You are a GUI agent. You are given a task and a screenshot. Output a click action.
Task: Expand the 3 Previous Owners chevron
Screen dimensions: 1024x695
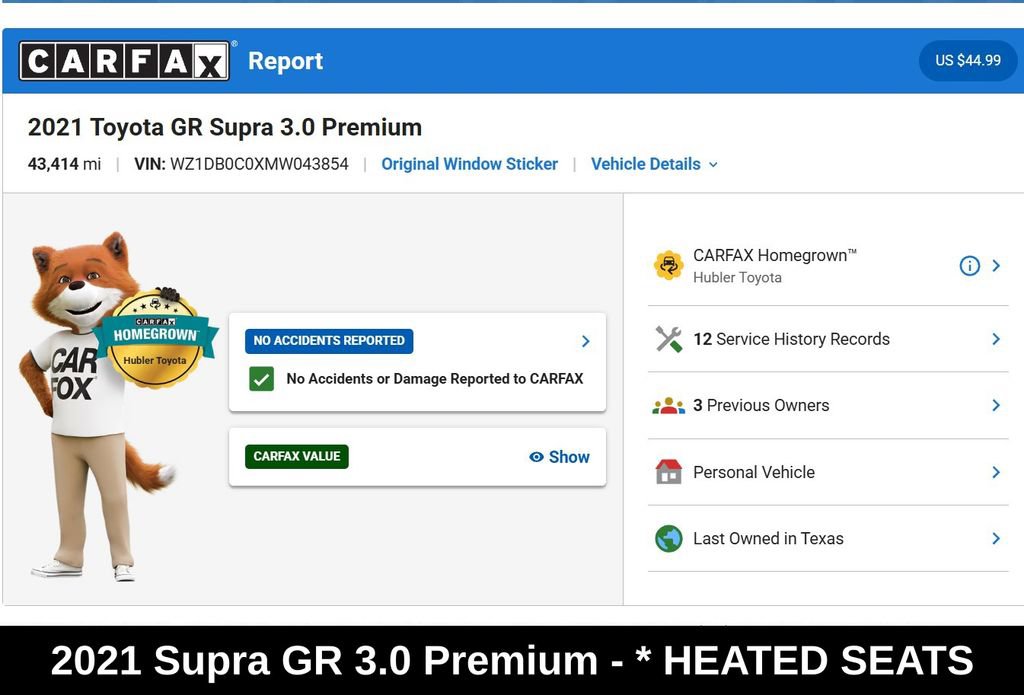tap(996, 405)
